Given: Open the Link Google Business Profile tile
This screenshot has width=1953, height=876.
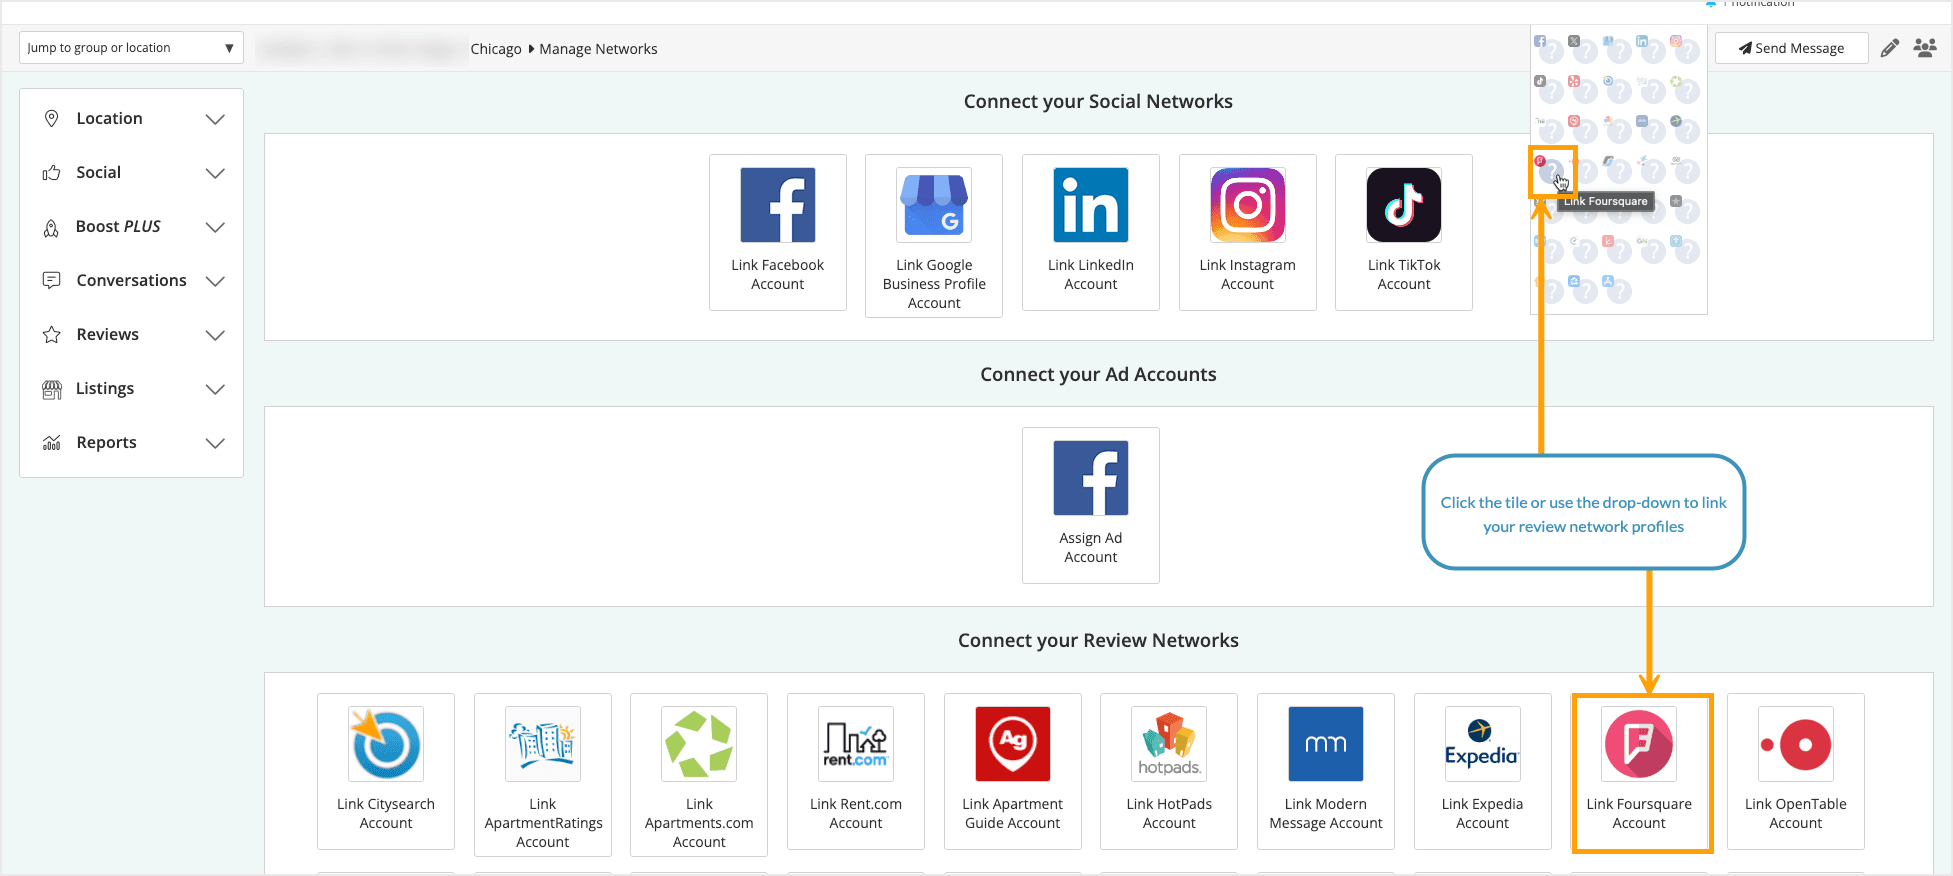Looking at the screenshot, I should click(x=933, y=236).
